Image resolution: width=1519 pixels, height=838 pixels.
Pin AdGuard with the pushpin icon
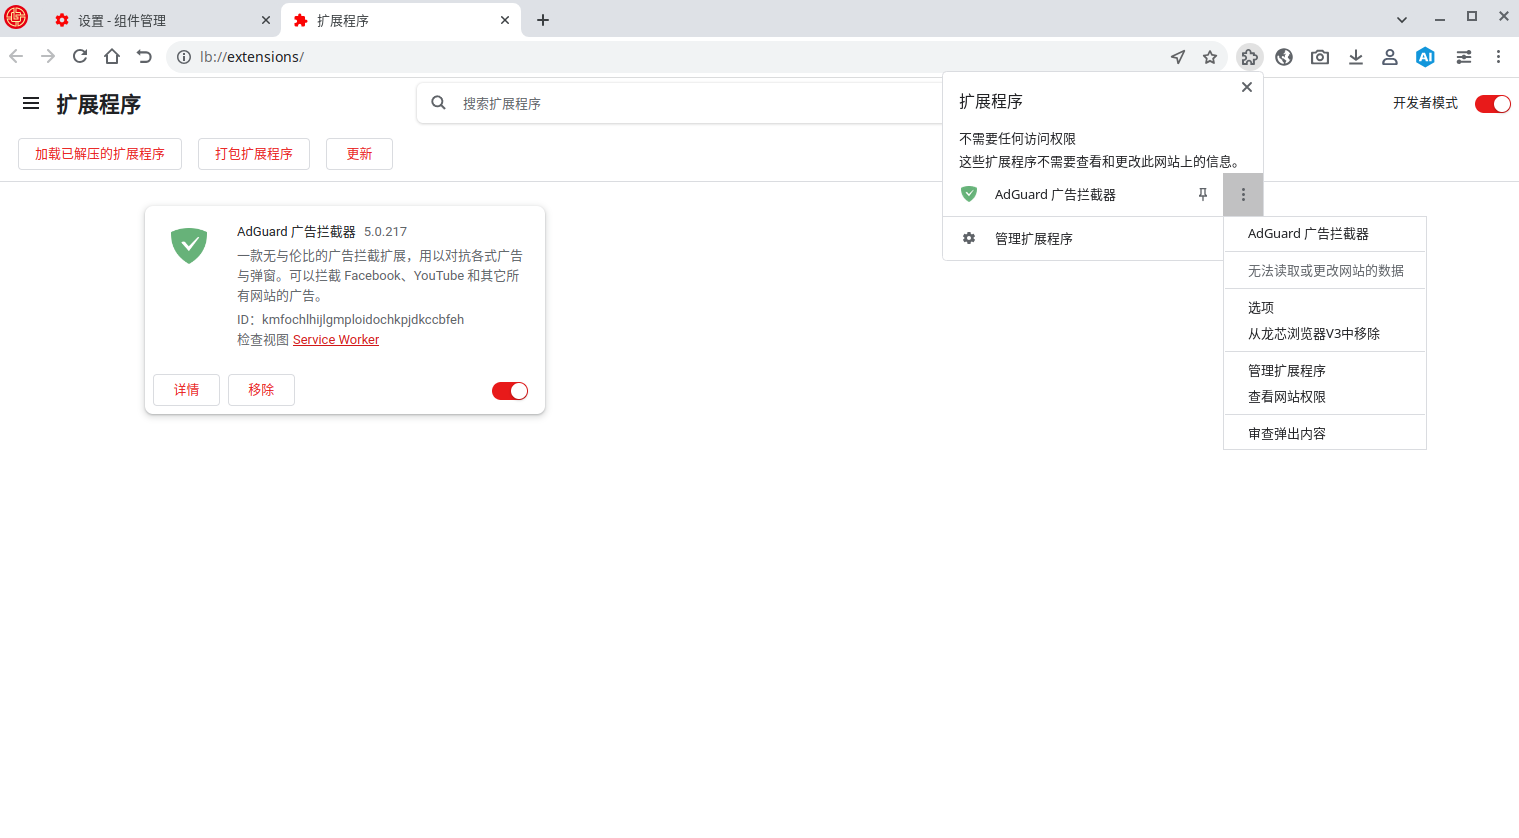coord(1203,194)
